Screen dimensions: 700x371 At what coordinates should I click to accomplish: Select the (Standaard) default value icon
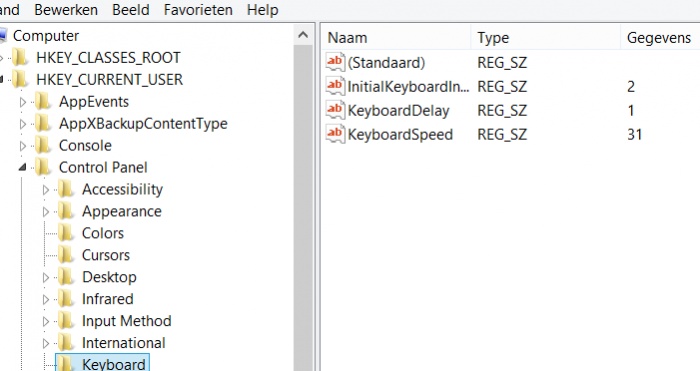(x=335, y=62)
